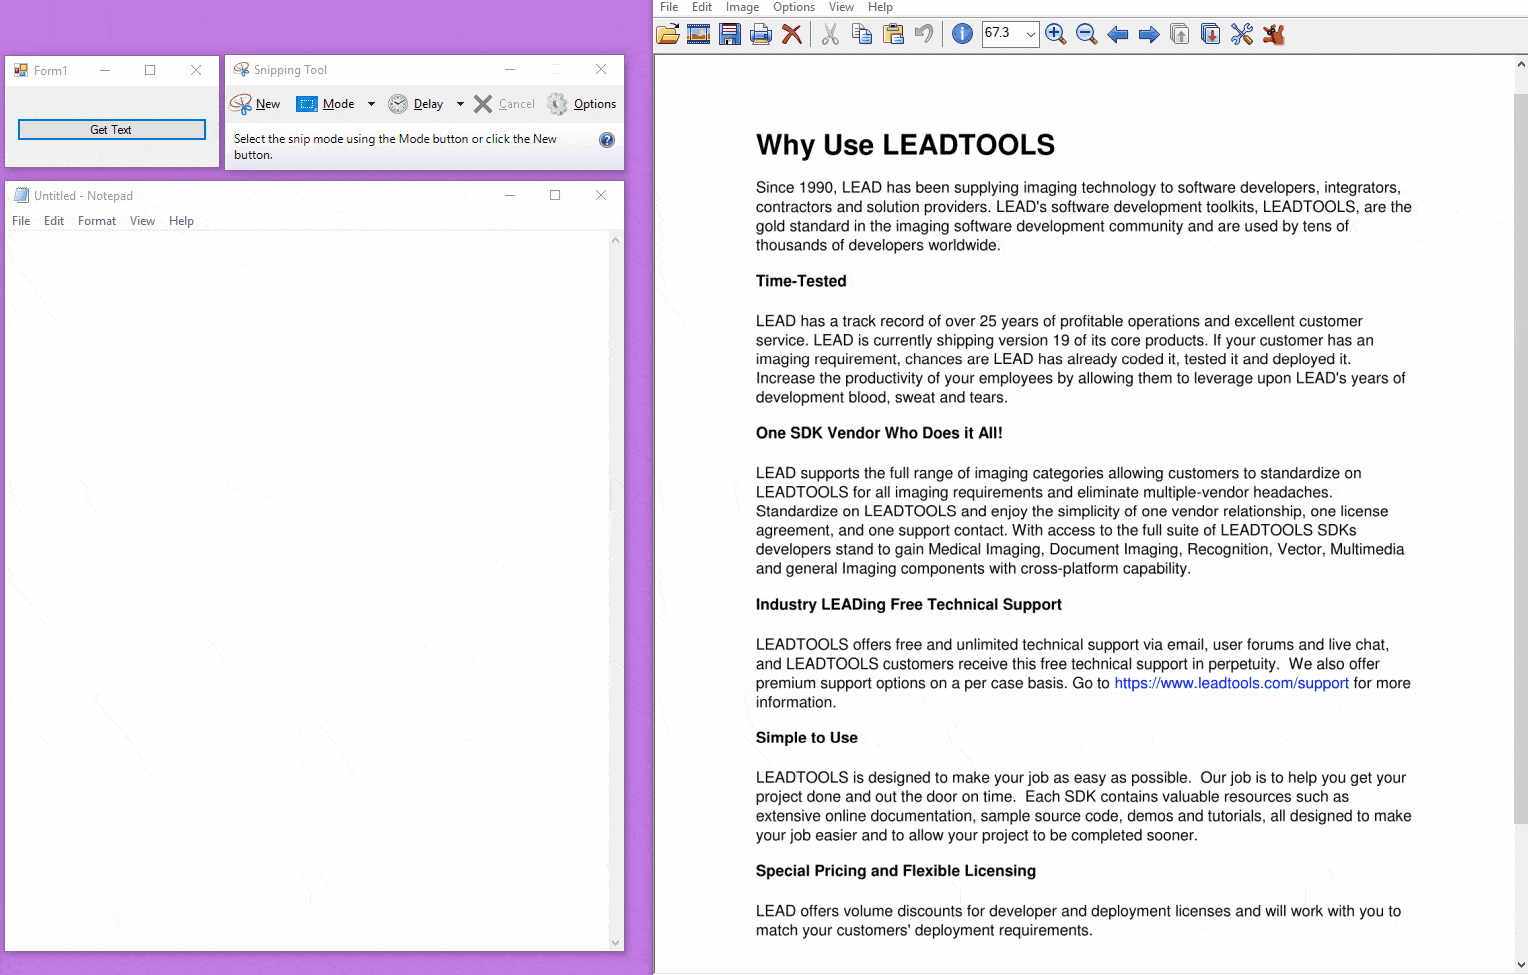This screenshot has height=975, width=1528.
Task: Click the wrench and screwdriver tools icon
Action: (1242, 34)
